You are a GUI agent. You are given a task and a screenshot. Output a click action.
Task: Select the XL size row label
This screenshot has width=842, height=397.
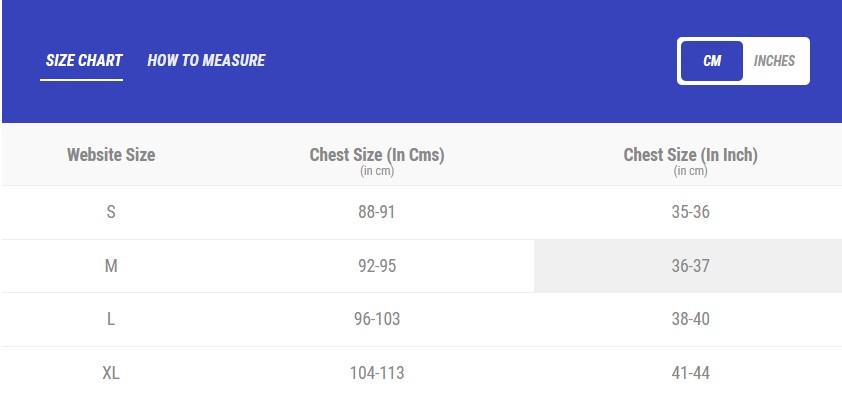click(x=111, y=373)
